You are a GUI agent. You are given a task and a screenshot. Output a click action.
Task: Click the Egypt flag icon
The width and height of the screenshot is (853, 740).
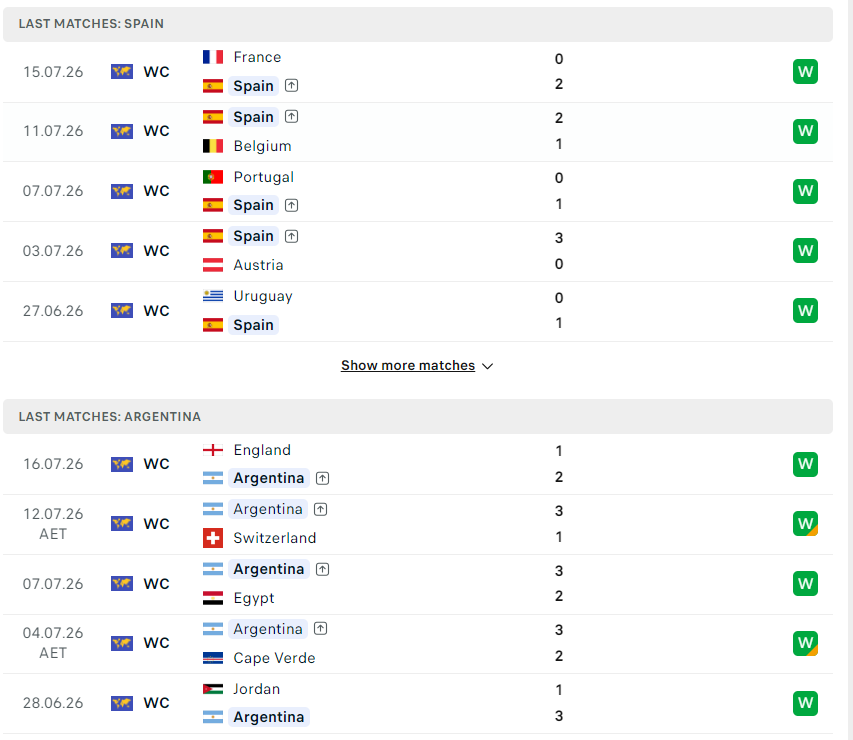click(x=213, y=598)
